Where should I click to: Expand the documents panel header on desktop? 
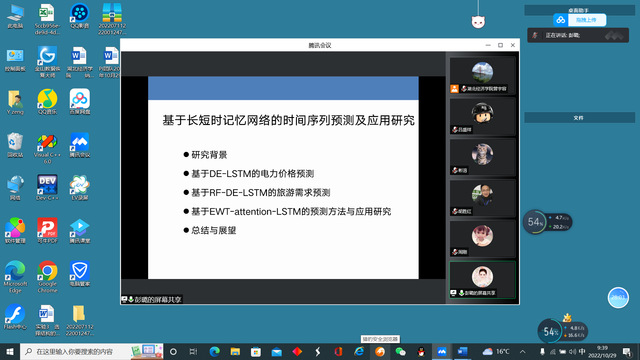(x=579, y=118)
